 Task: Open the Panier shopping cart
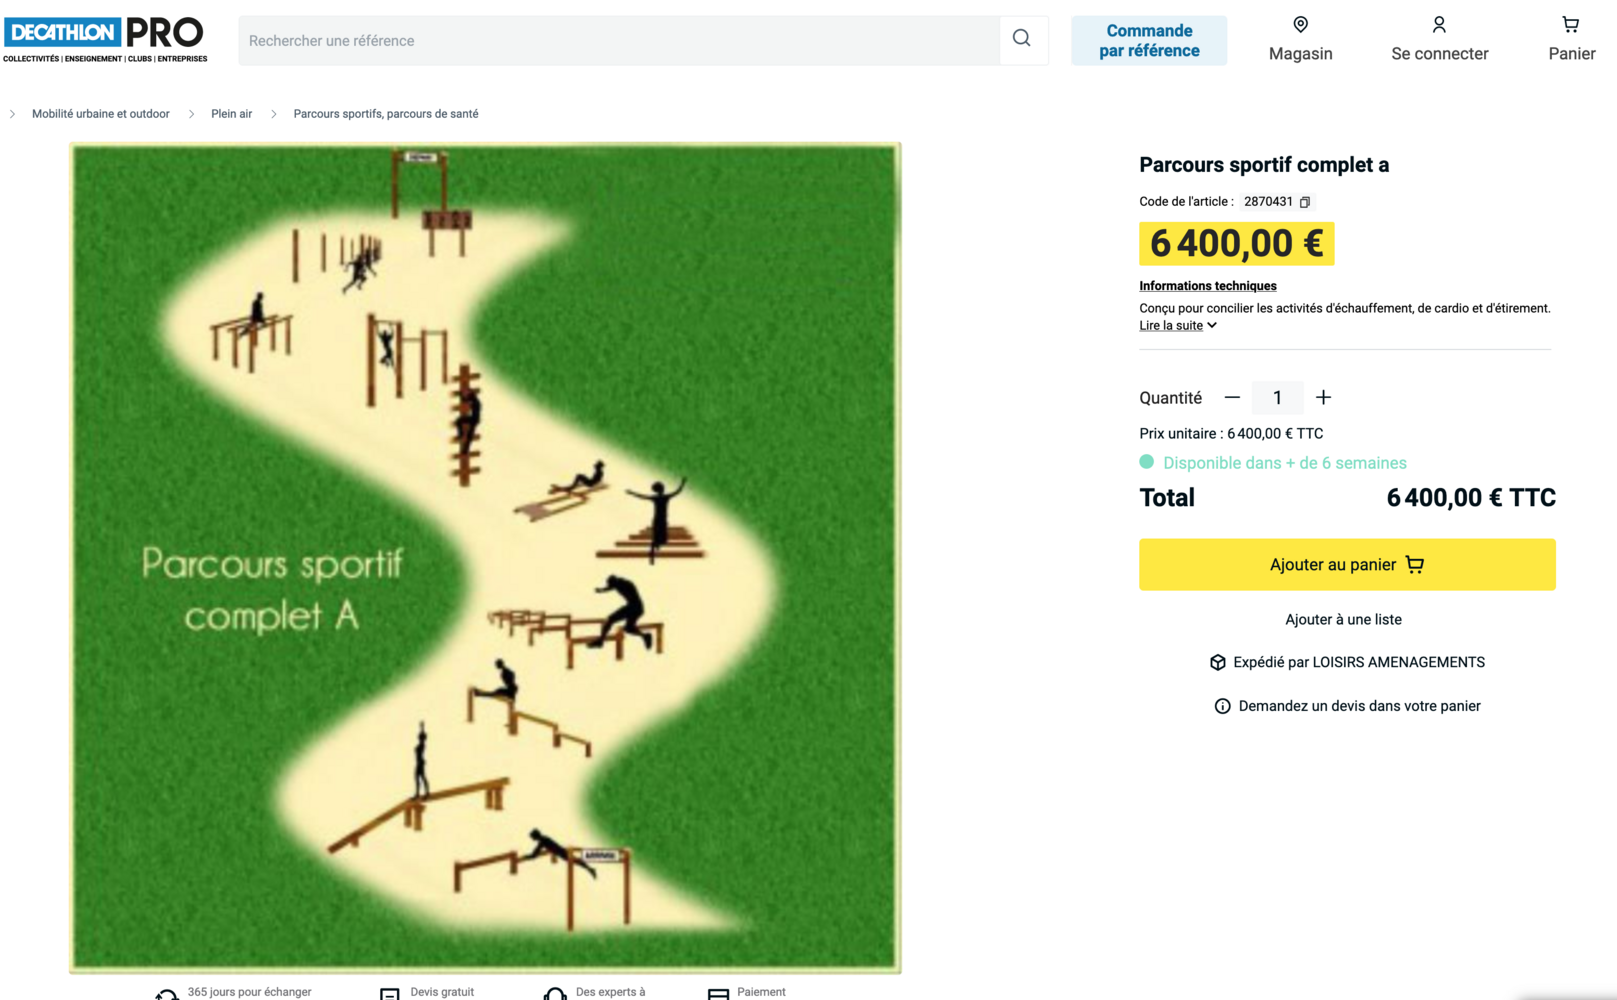coord(1571,39)
